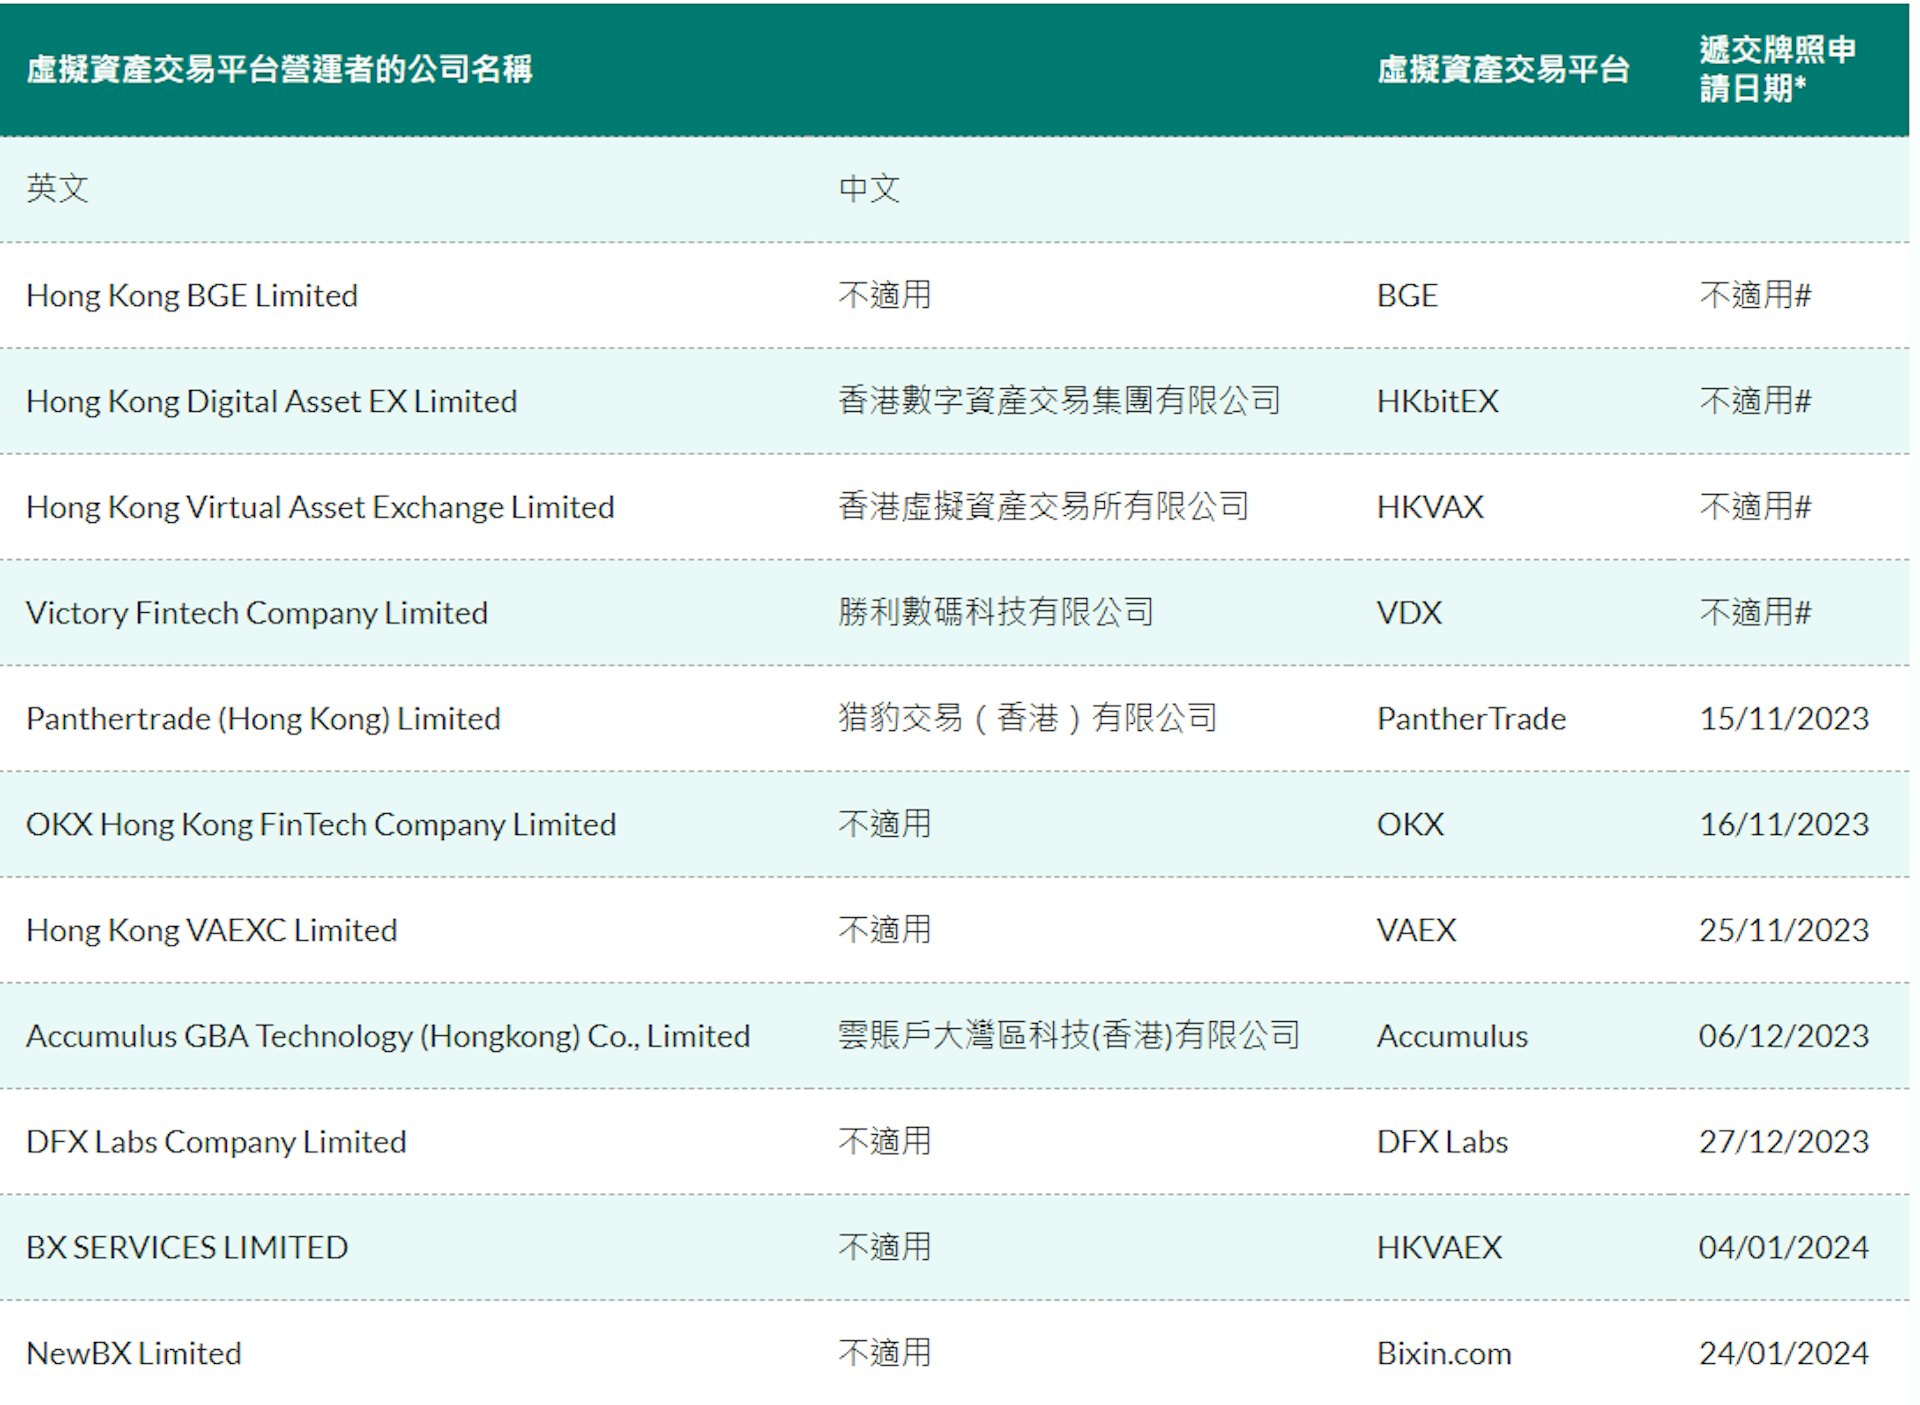Click the 'Bixin.com' platform name
Image resolution: width=1920 pixels, height=1405 pixels.
1444,1353
